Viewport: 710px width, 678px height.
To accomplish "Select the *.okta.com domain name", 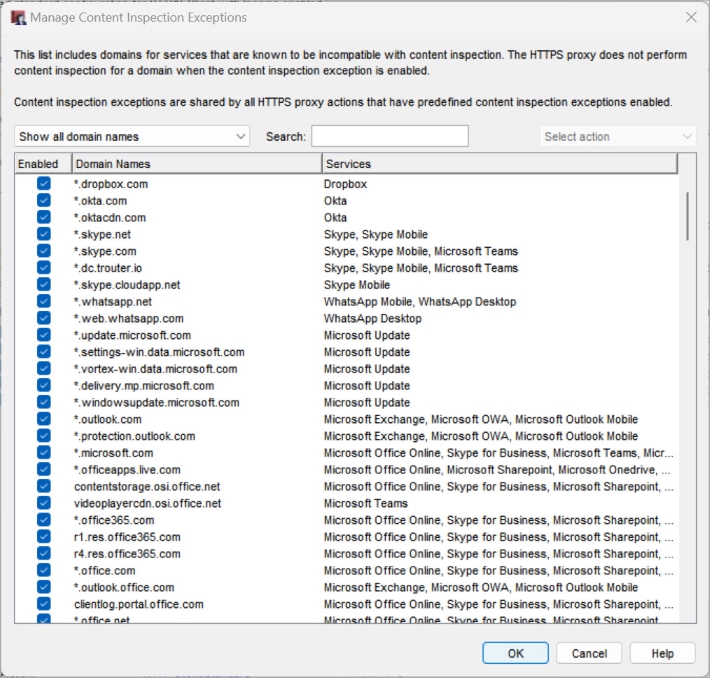I will coord(101,201).
